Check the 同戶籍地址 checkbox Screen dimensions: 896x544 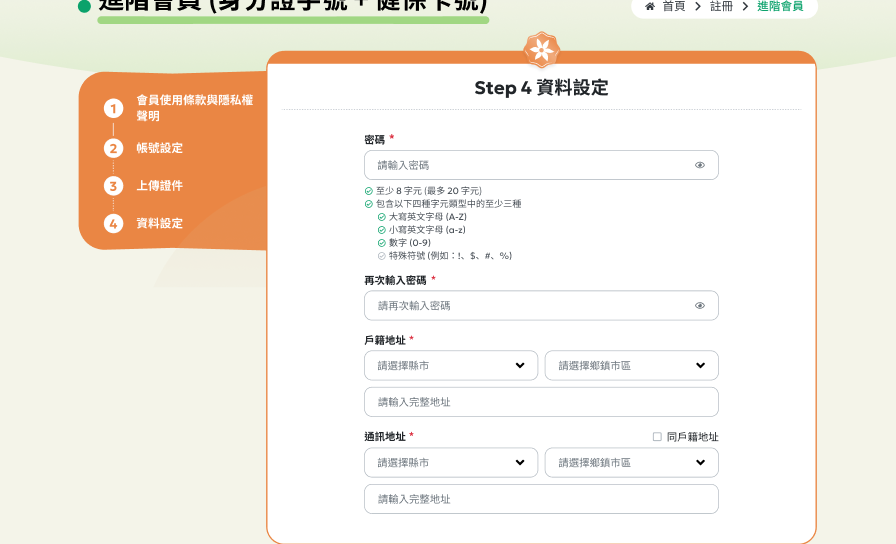coord(657,437)
